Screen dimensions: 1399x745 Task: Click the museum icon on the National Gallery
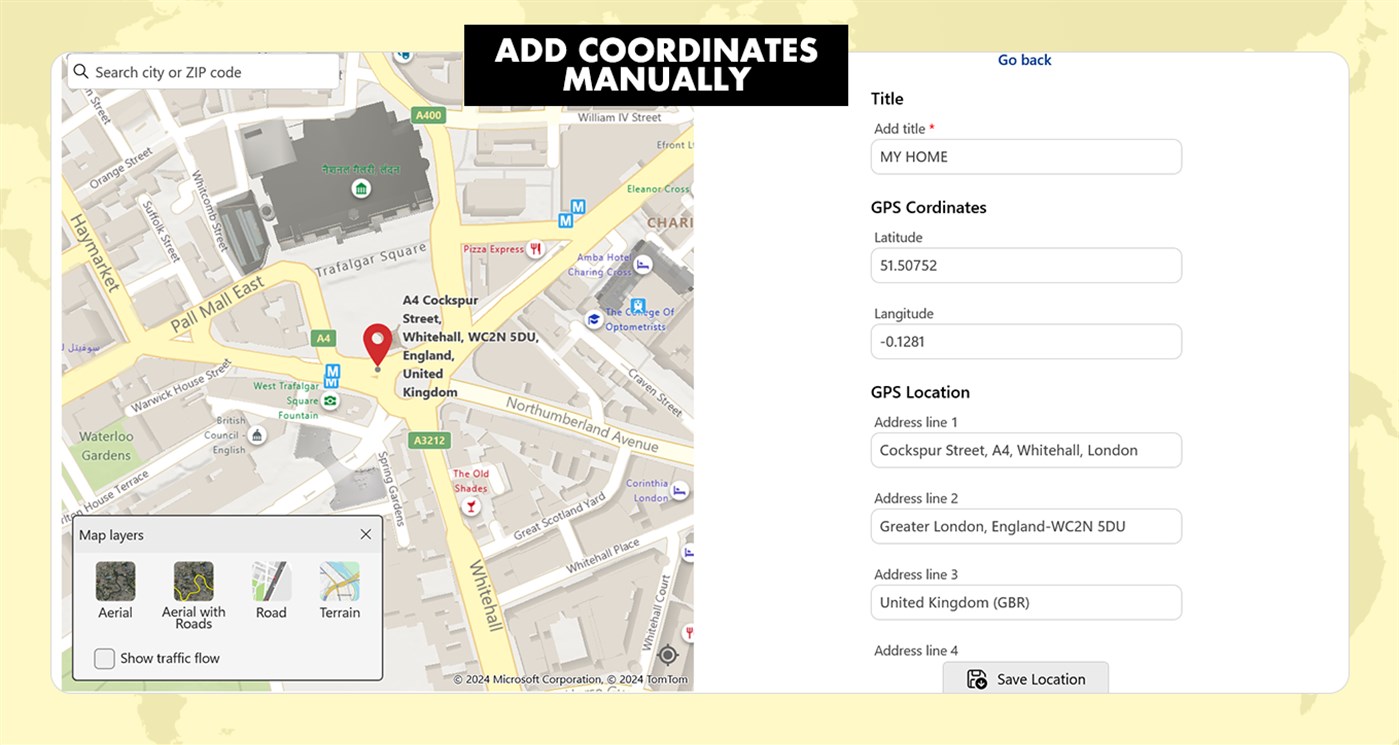click(x=361, y=187)
